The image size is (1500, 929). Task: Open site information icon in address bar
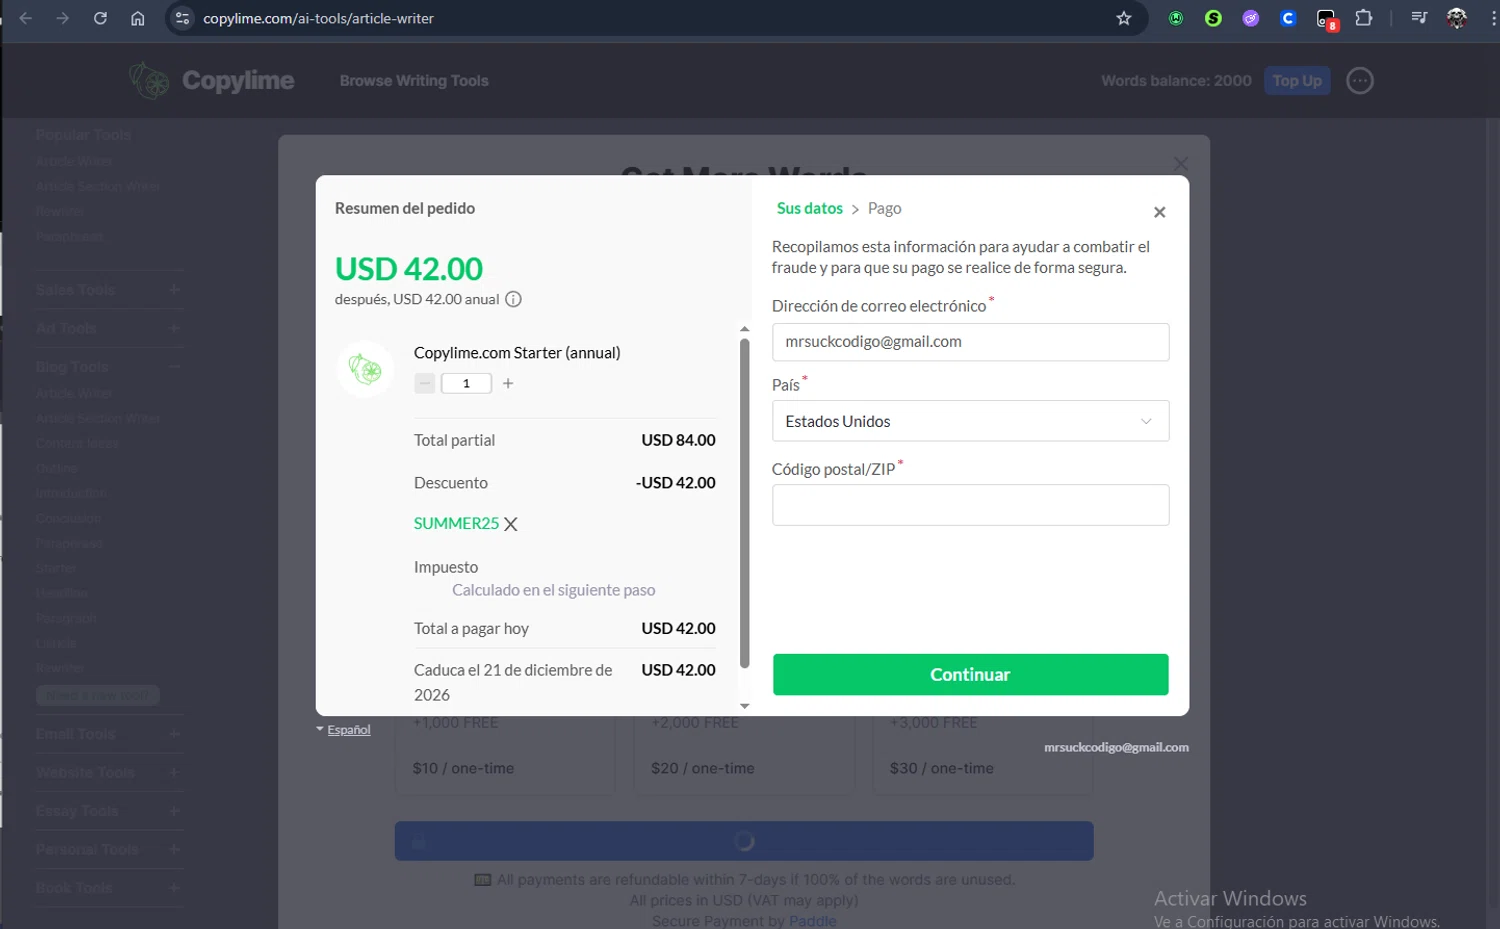click(x=182, y=18)
